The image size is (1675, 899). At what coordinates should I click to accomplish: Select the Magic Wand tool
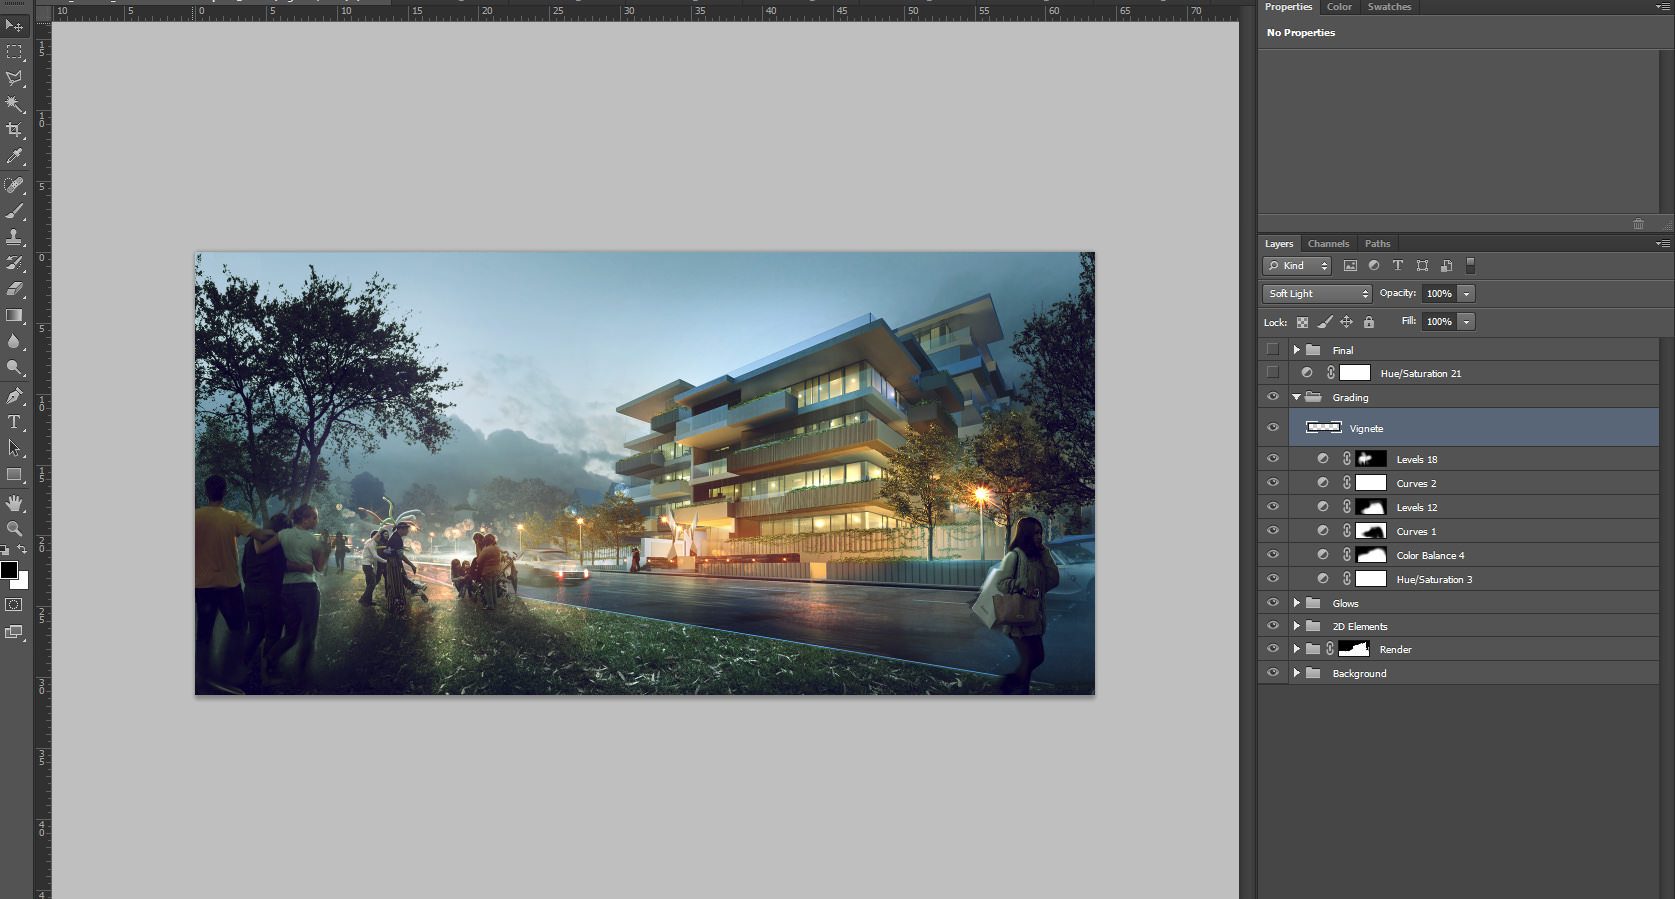14,104
